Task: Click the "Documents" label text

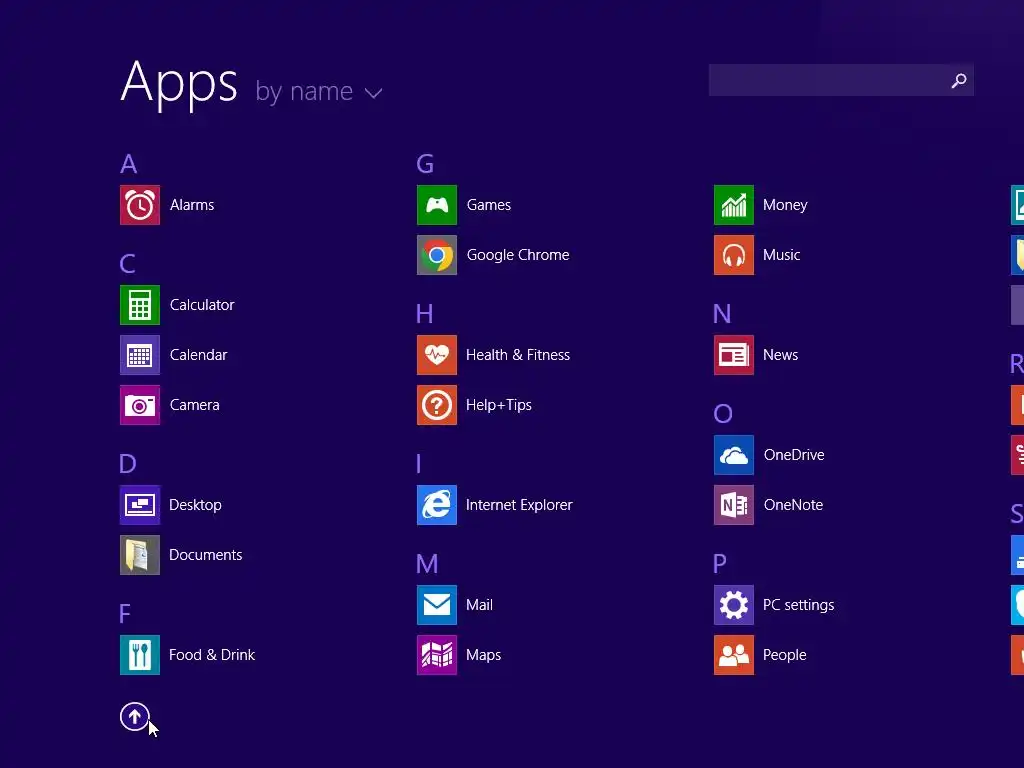Action: [206, 555]
